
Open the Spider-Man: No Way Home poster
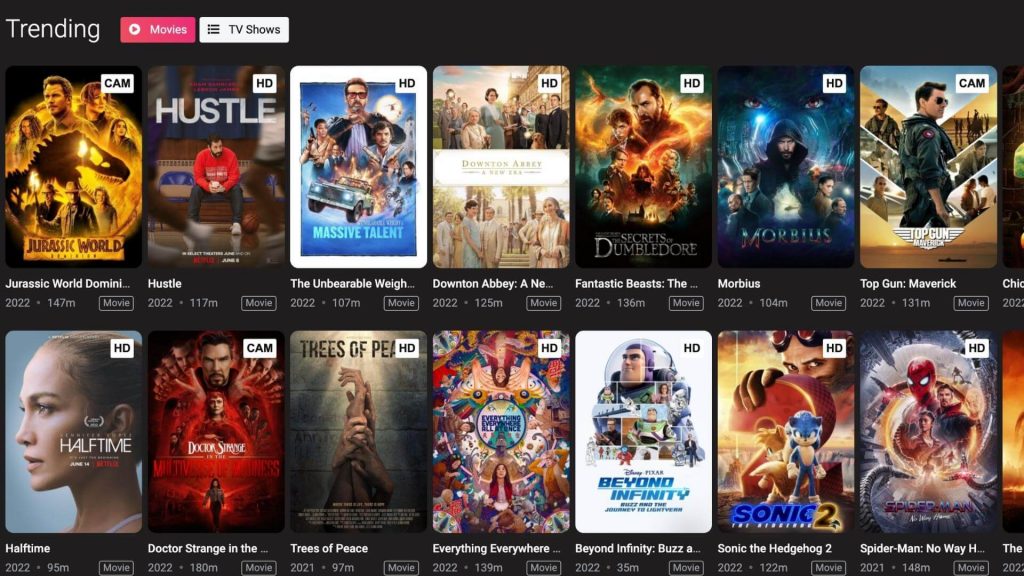(x=928, y=432)
